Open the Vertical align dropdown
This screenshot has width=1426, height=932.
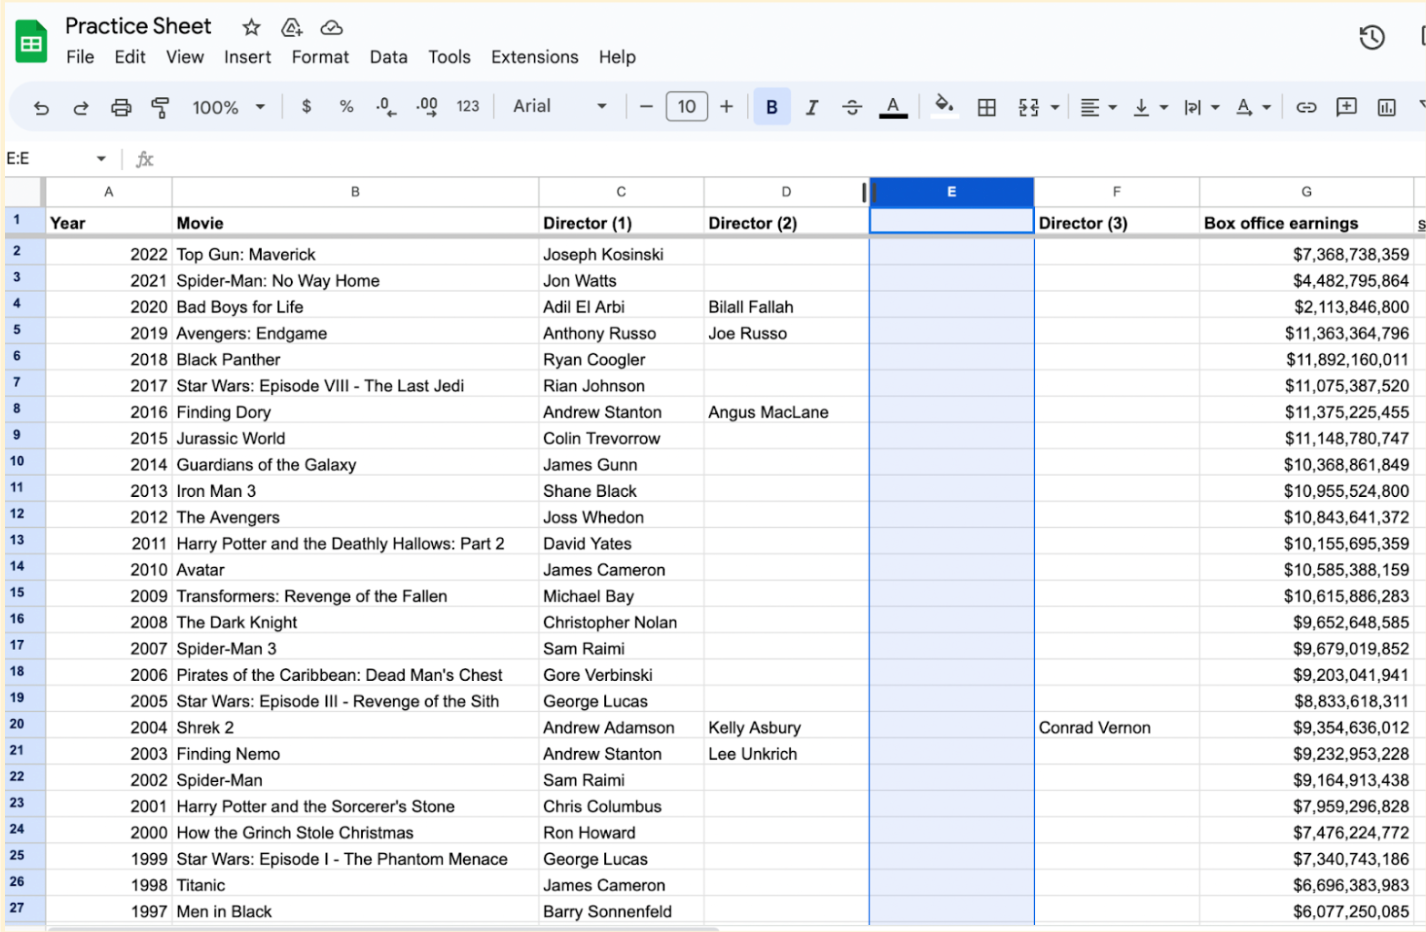click(1150, 107)
